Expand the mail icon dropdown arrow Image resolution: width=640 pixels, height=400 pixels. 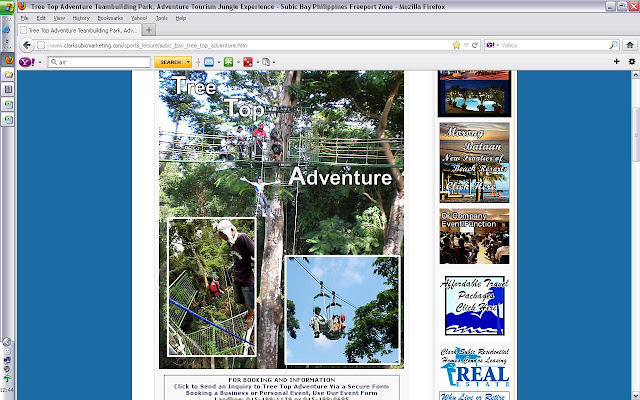(x=219, y=62)
